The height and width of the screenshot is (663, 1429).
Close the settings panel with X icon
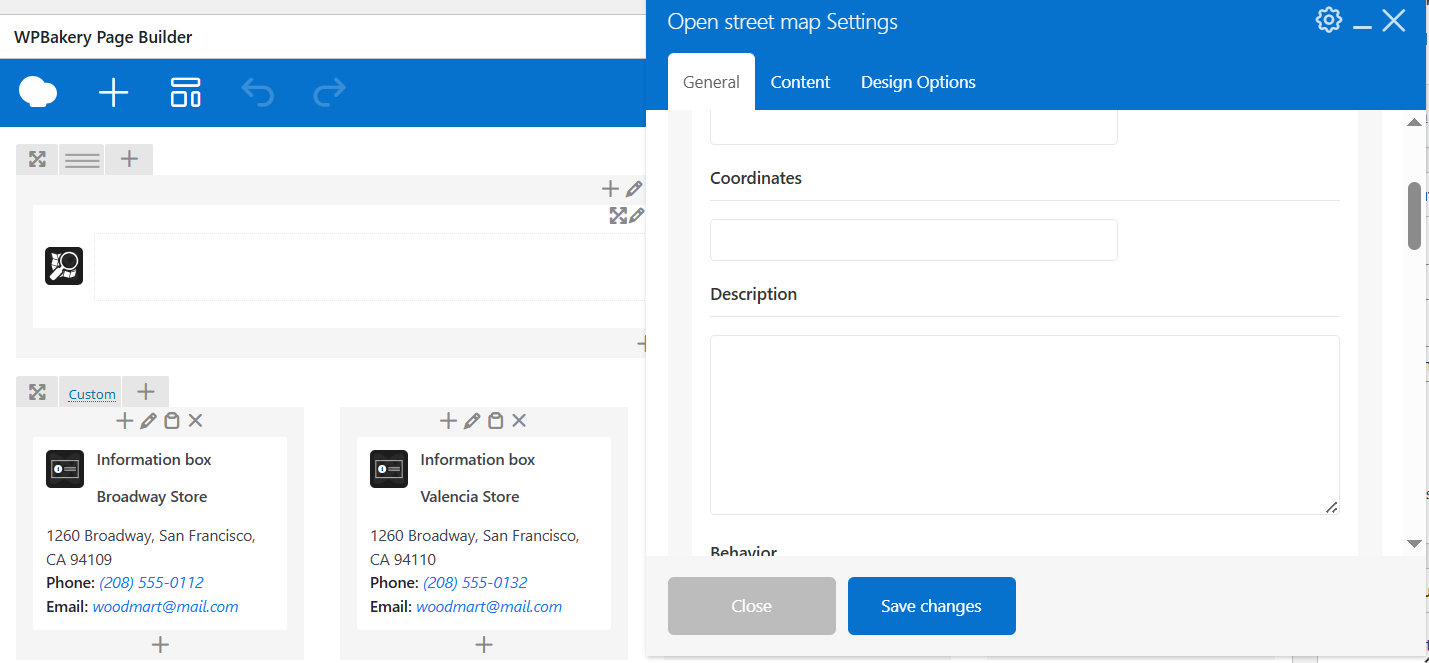pyautogui.click(x=1394, y=20)
